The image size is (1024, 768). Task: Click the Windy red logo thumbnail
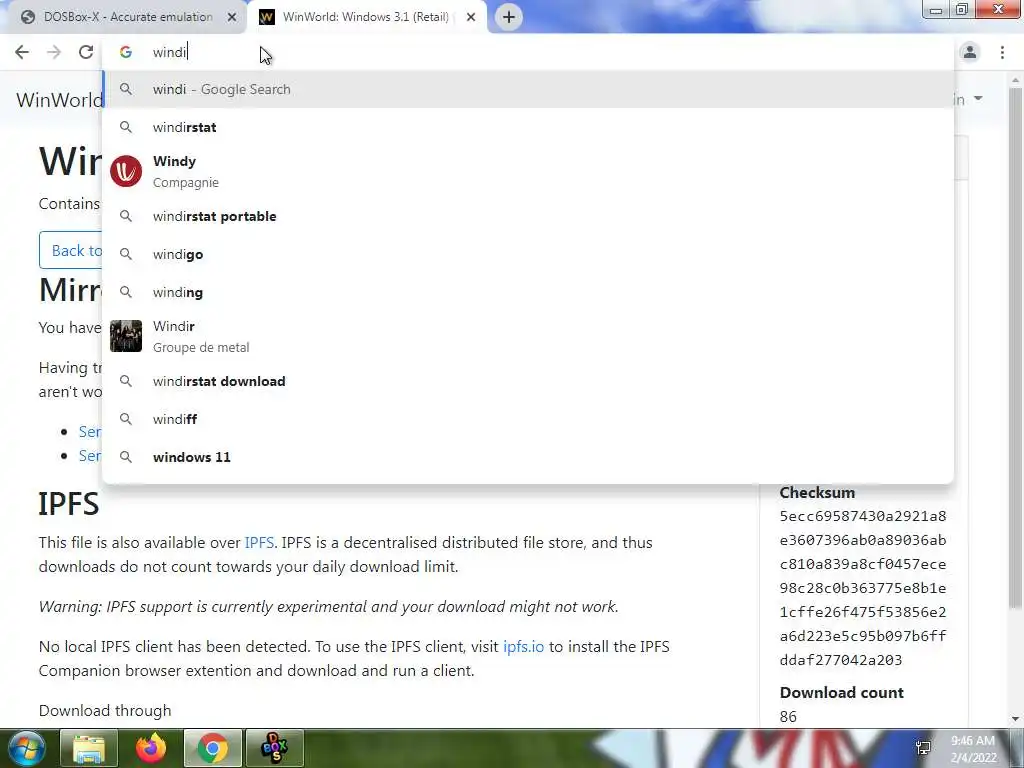tap(126, 171)
